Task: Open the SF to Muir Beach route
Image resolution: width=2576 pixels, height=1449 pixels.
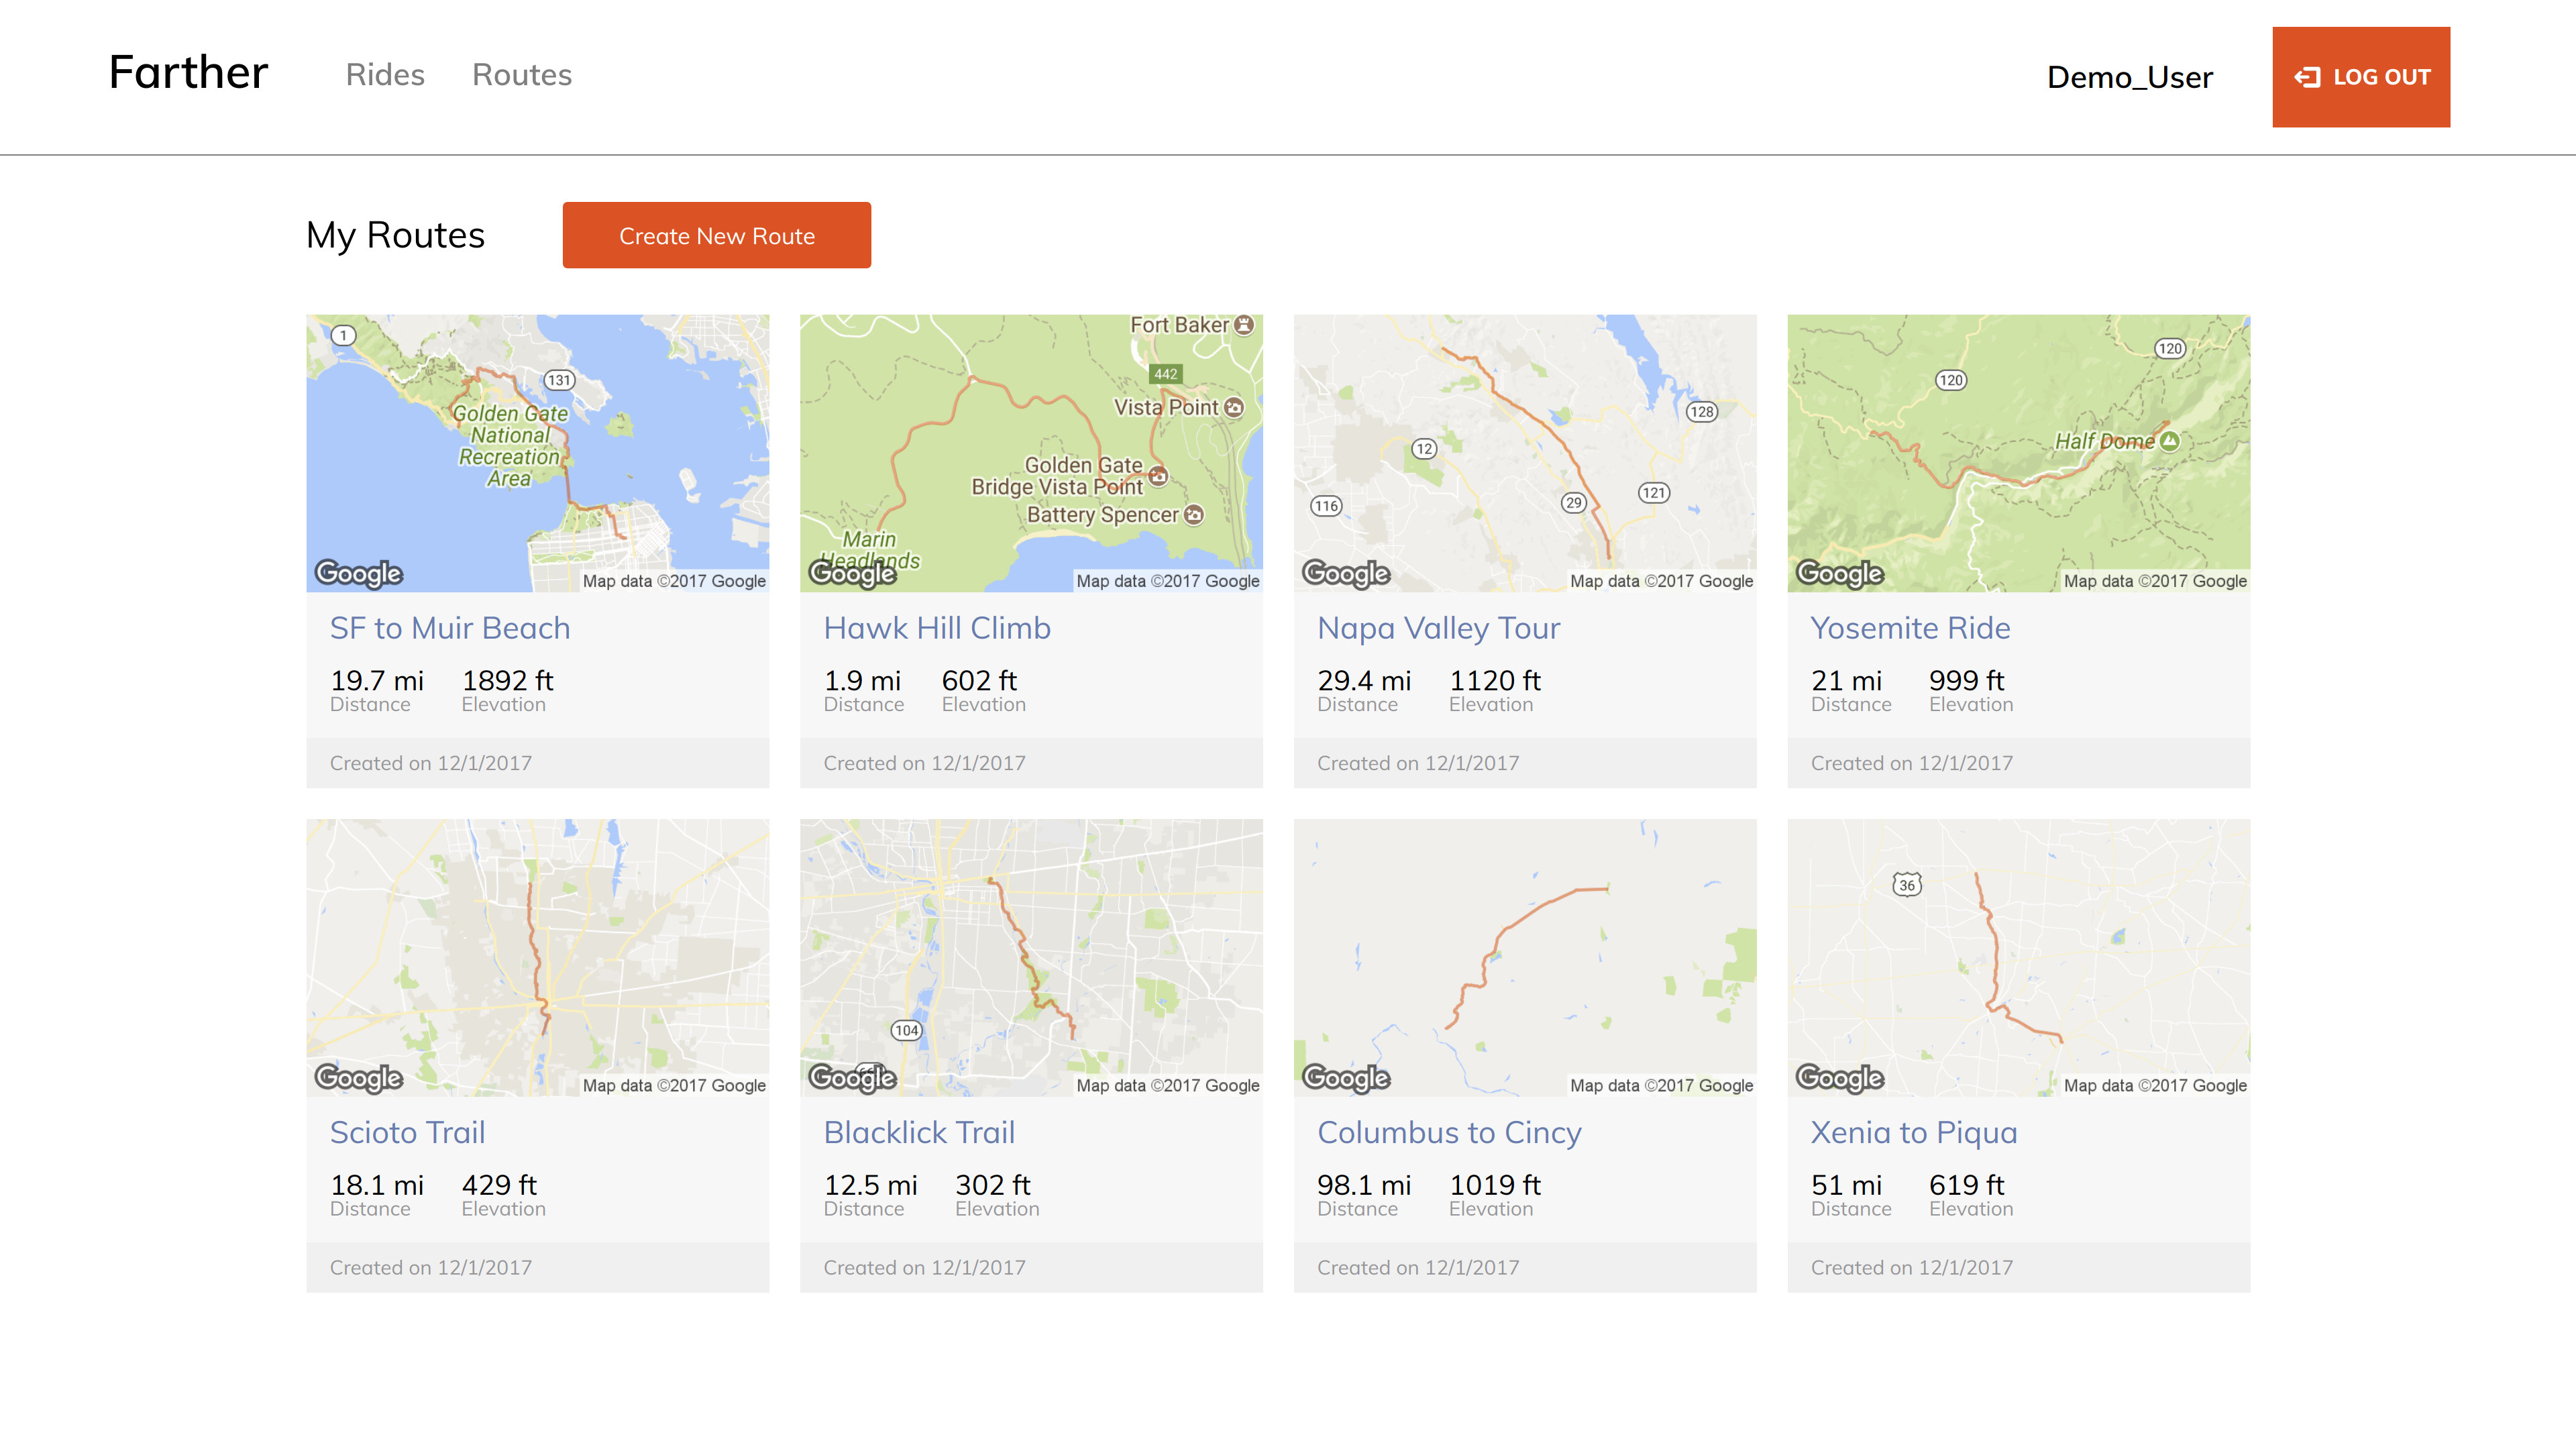Action: [x=450, y=628]
